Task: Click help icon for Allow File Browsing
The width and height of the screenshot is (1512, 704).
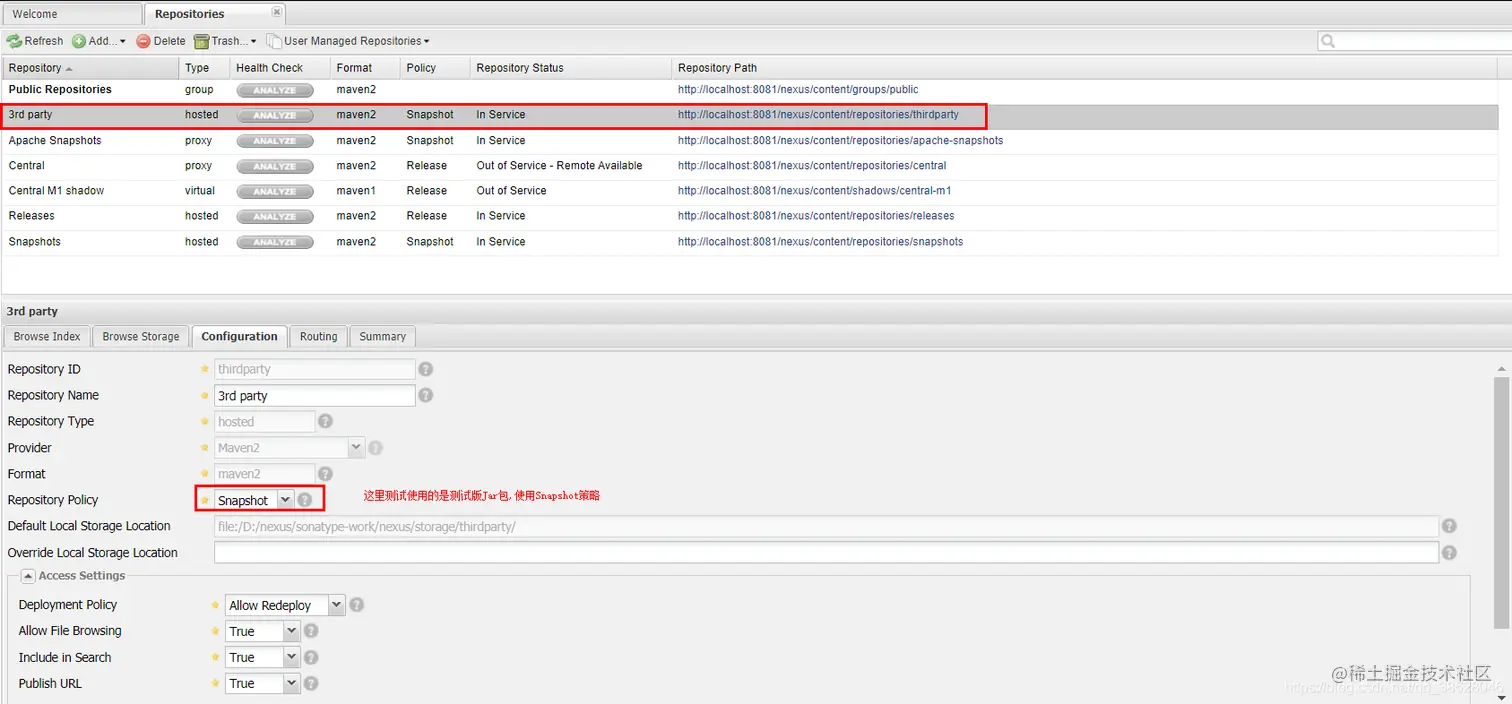Action: click(x=311, y=631)
